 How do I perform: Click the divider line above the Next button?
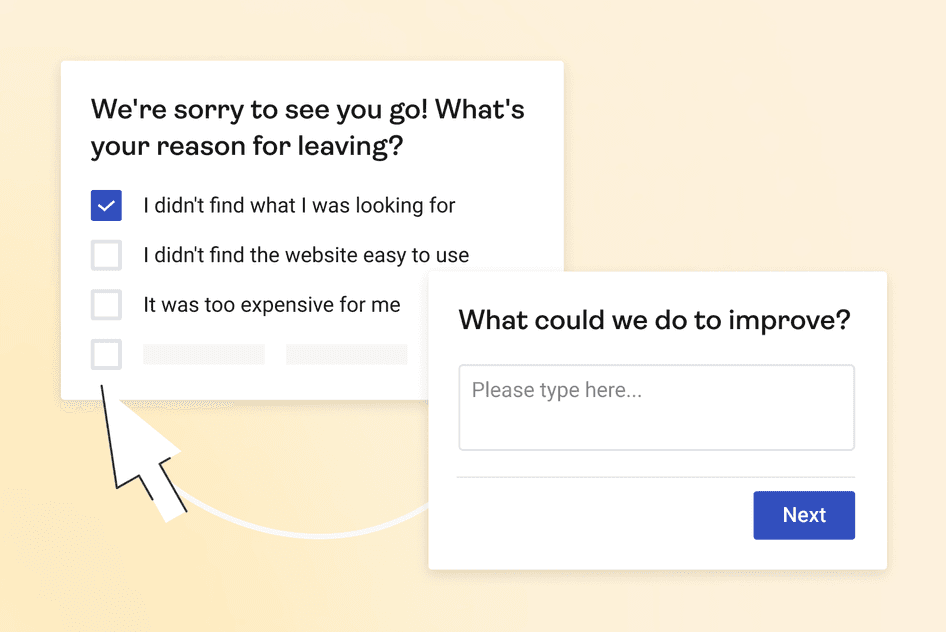(x=656, y=477)
